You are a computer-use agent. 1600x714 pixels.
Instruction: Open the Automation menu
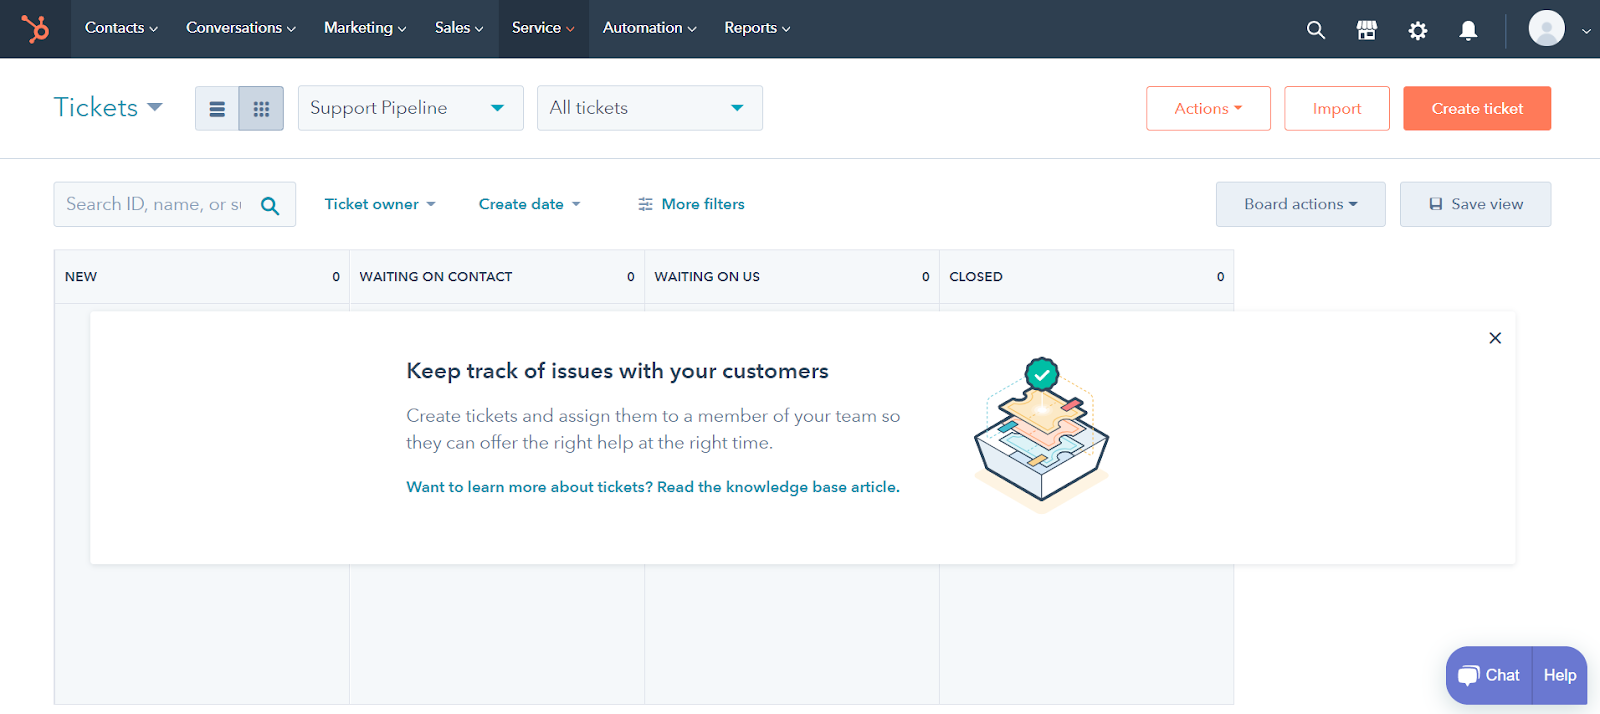[650, 28]
